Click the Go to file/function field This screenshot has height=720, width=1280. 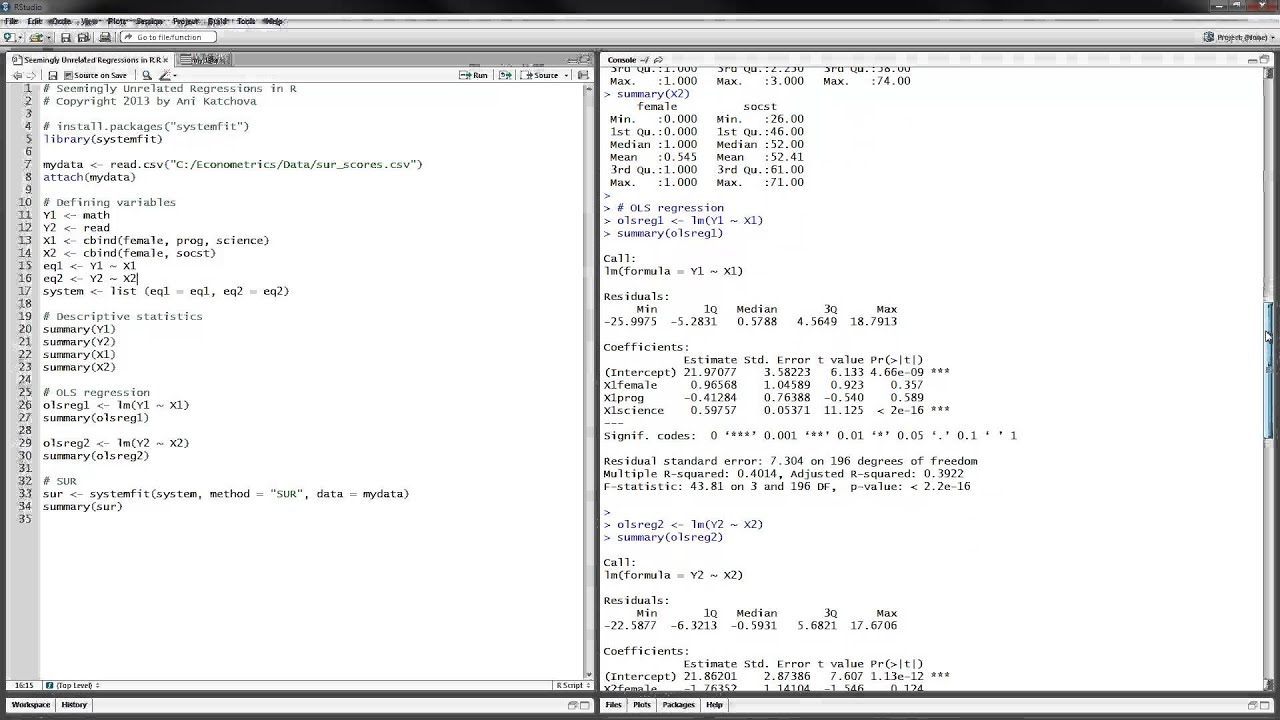click(x=168, y=37)
